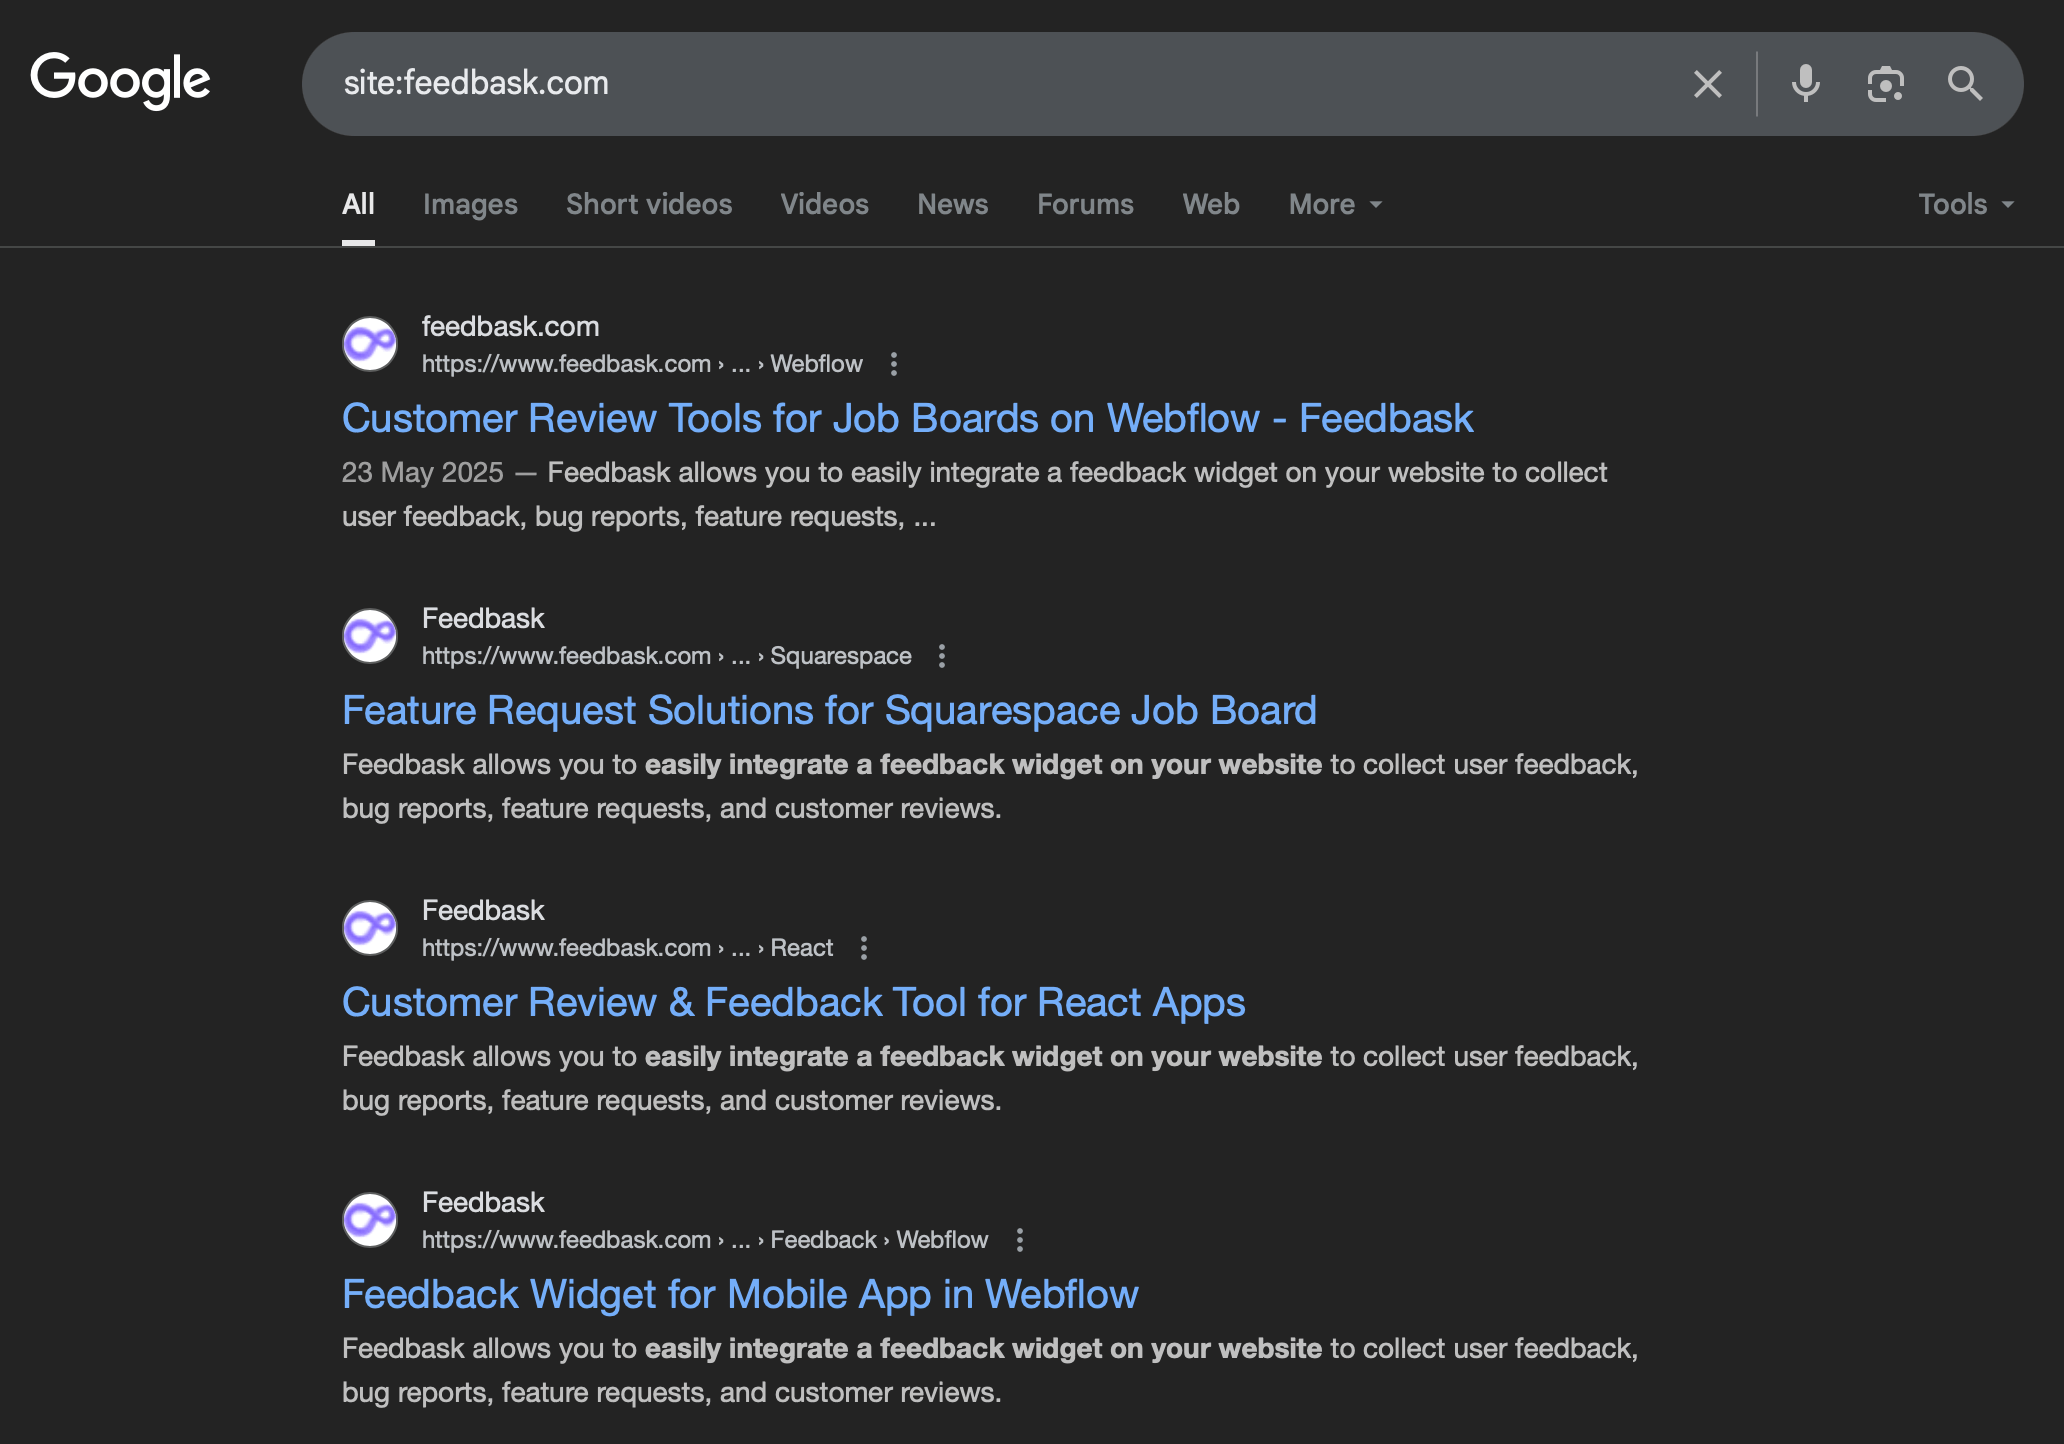Viewport: 2064px width, 1444px height.
Task: Click 'Feedbask' site name above Feedback › Webflow URL
Action: pyautogui.click(x=483, y=1202)
